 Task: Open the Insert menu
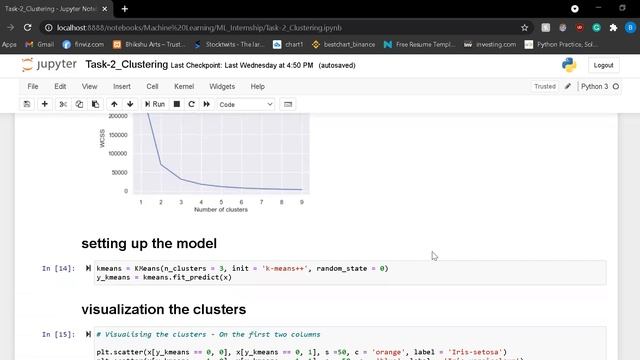(x=122, y=87)
